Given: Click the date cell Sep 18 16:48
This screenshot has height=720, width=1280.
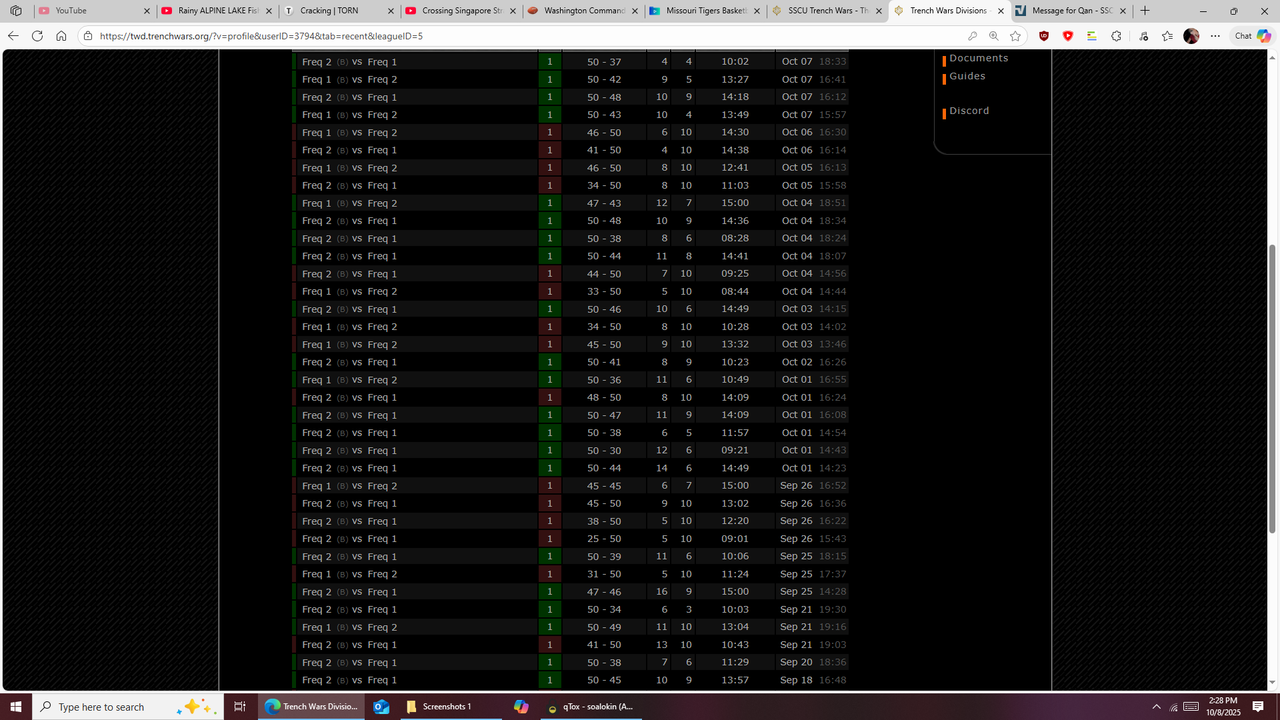Looking at the screenshot, I should [x=813, y=680].
